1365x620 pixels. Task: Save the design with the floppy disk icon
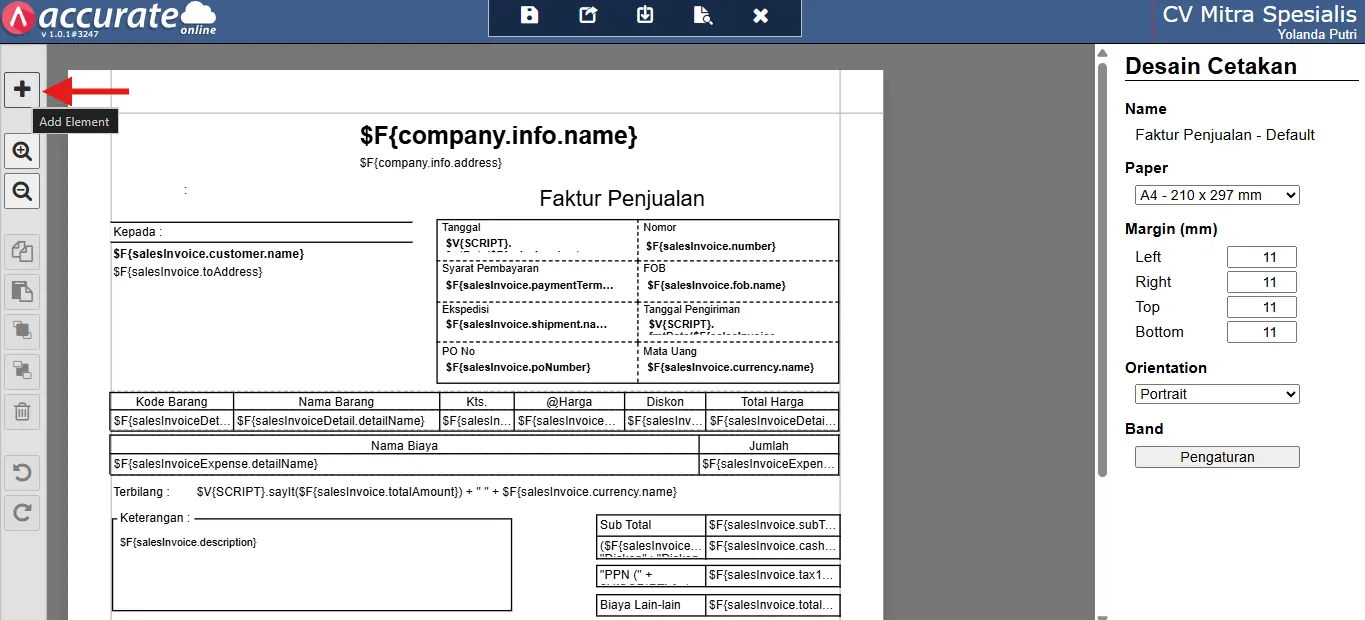530,15
